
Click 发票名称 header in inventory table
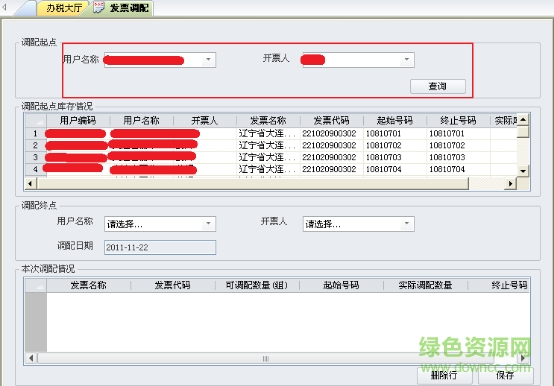268,120
